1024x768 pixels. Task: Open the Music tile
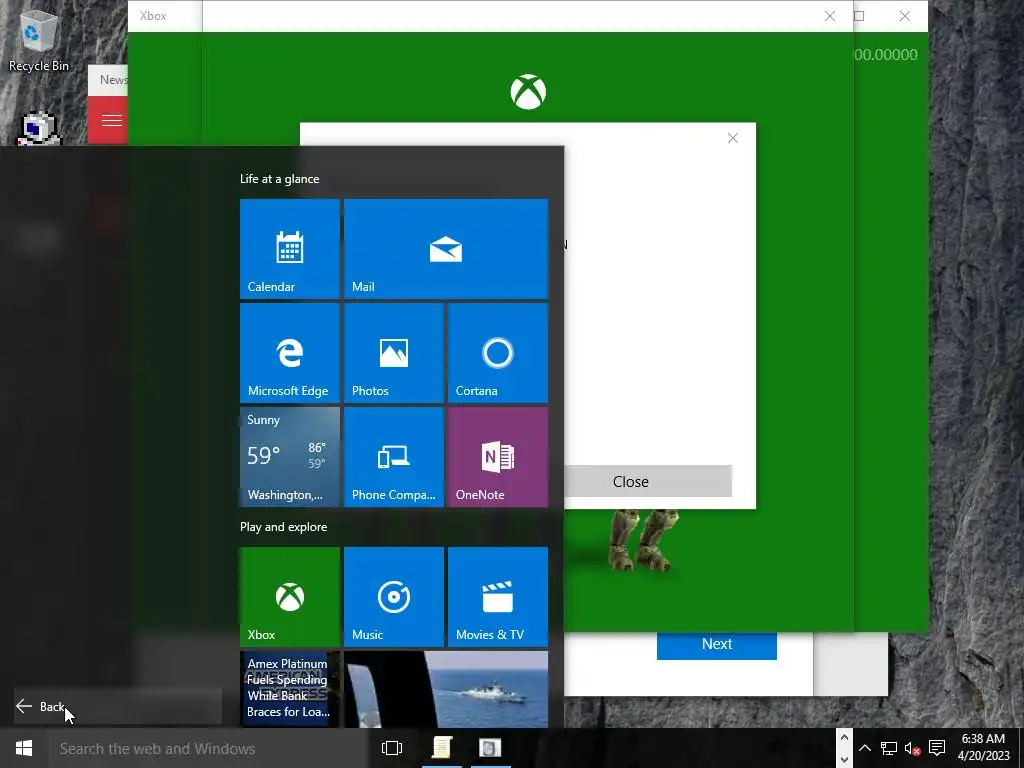tap(394, 597)
